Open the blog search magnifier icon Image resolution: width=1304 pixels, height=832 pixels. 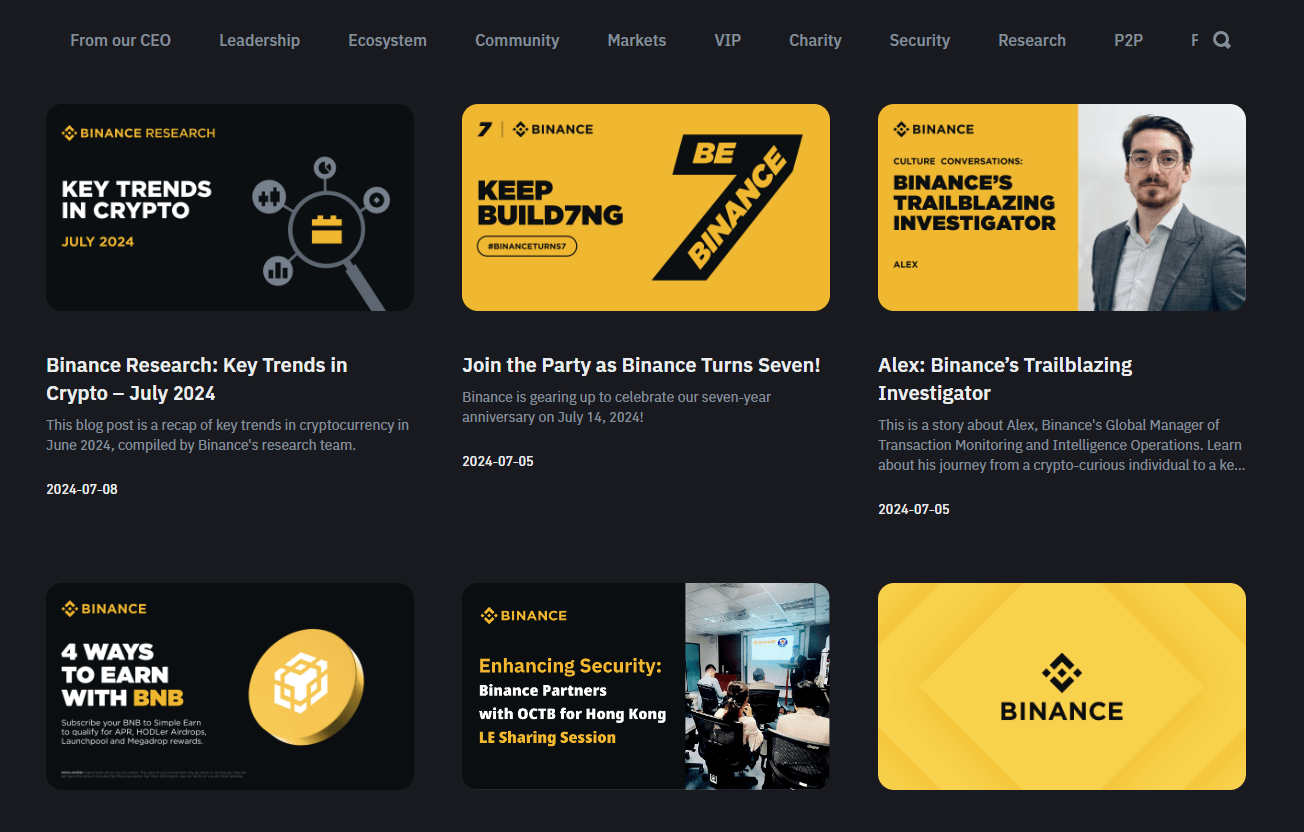coord(1222,40)
